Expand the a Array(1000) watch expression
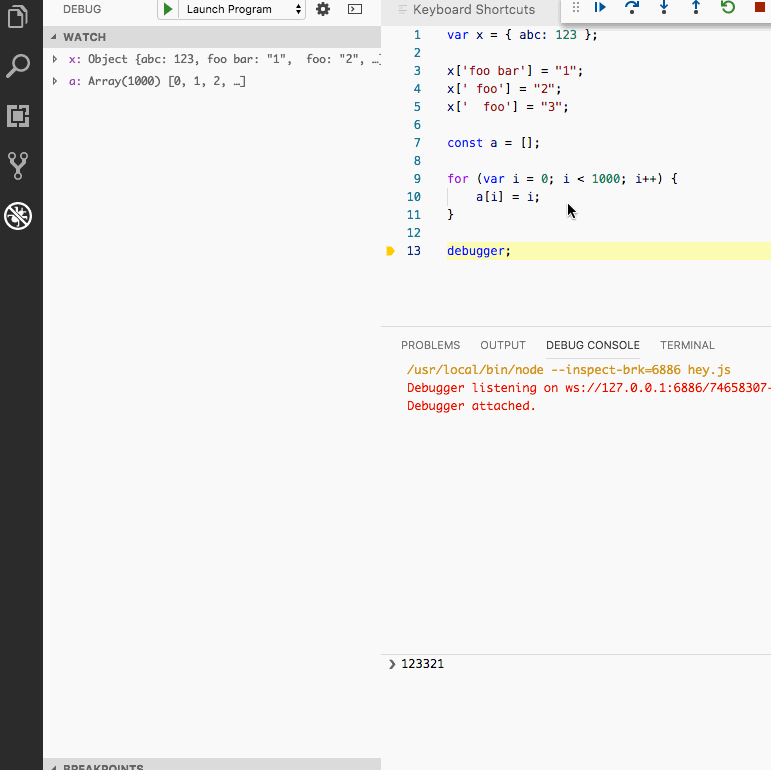 [x=55, y=81]
